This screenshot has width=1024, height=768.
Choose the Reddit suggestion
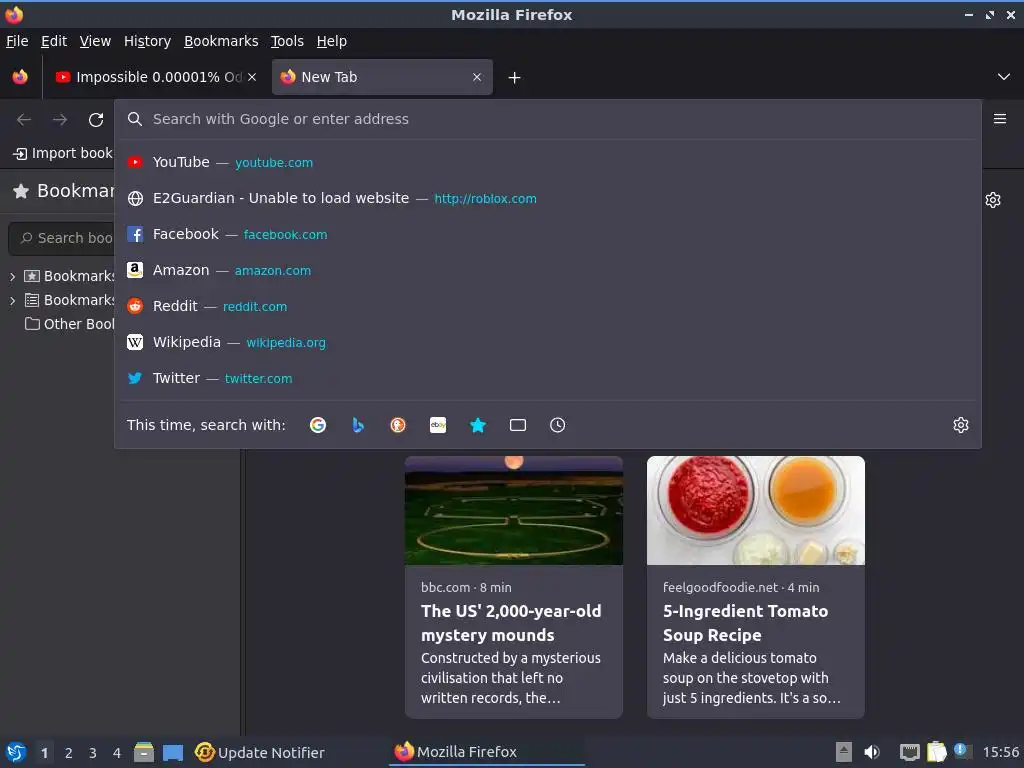548,306
